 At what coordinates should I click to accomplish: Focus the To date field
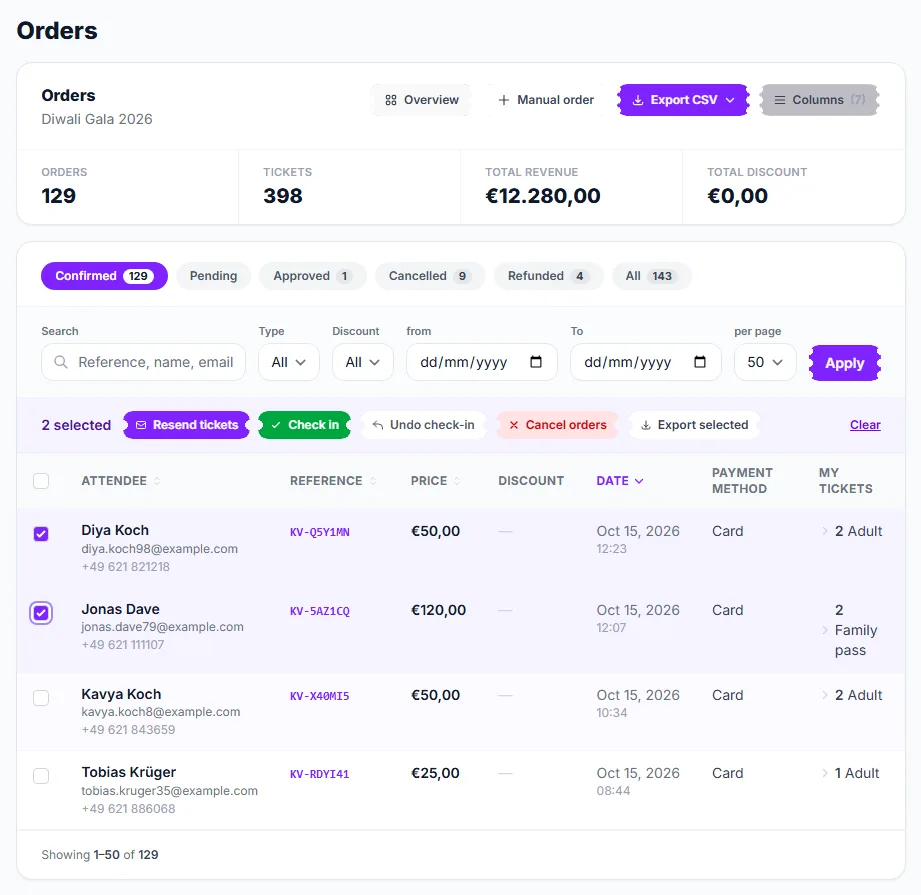pyautogui.click(x=646, y=362)
